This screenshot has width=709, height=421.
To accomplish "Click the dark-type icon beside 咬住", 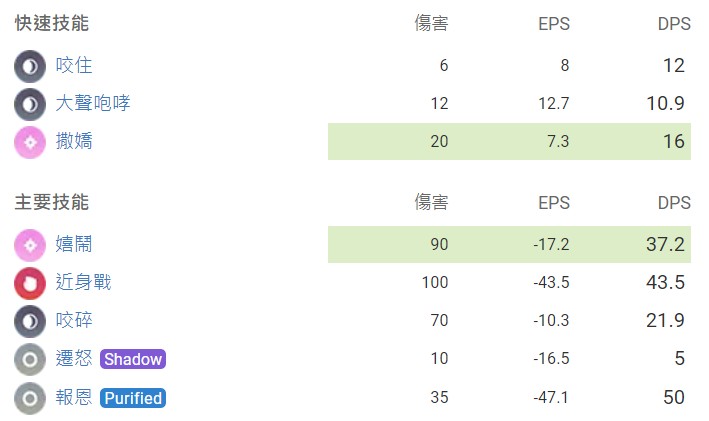I will pos(30,66).
